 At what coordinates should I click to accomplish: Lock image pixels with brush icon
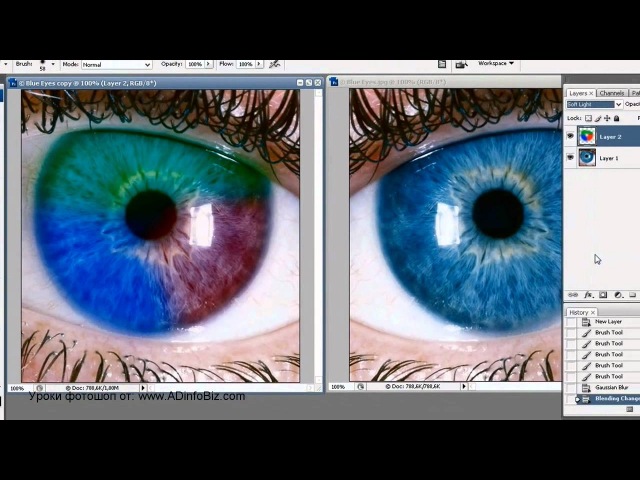(x=598, y=118)
